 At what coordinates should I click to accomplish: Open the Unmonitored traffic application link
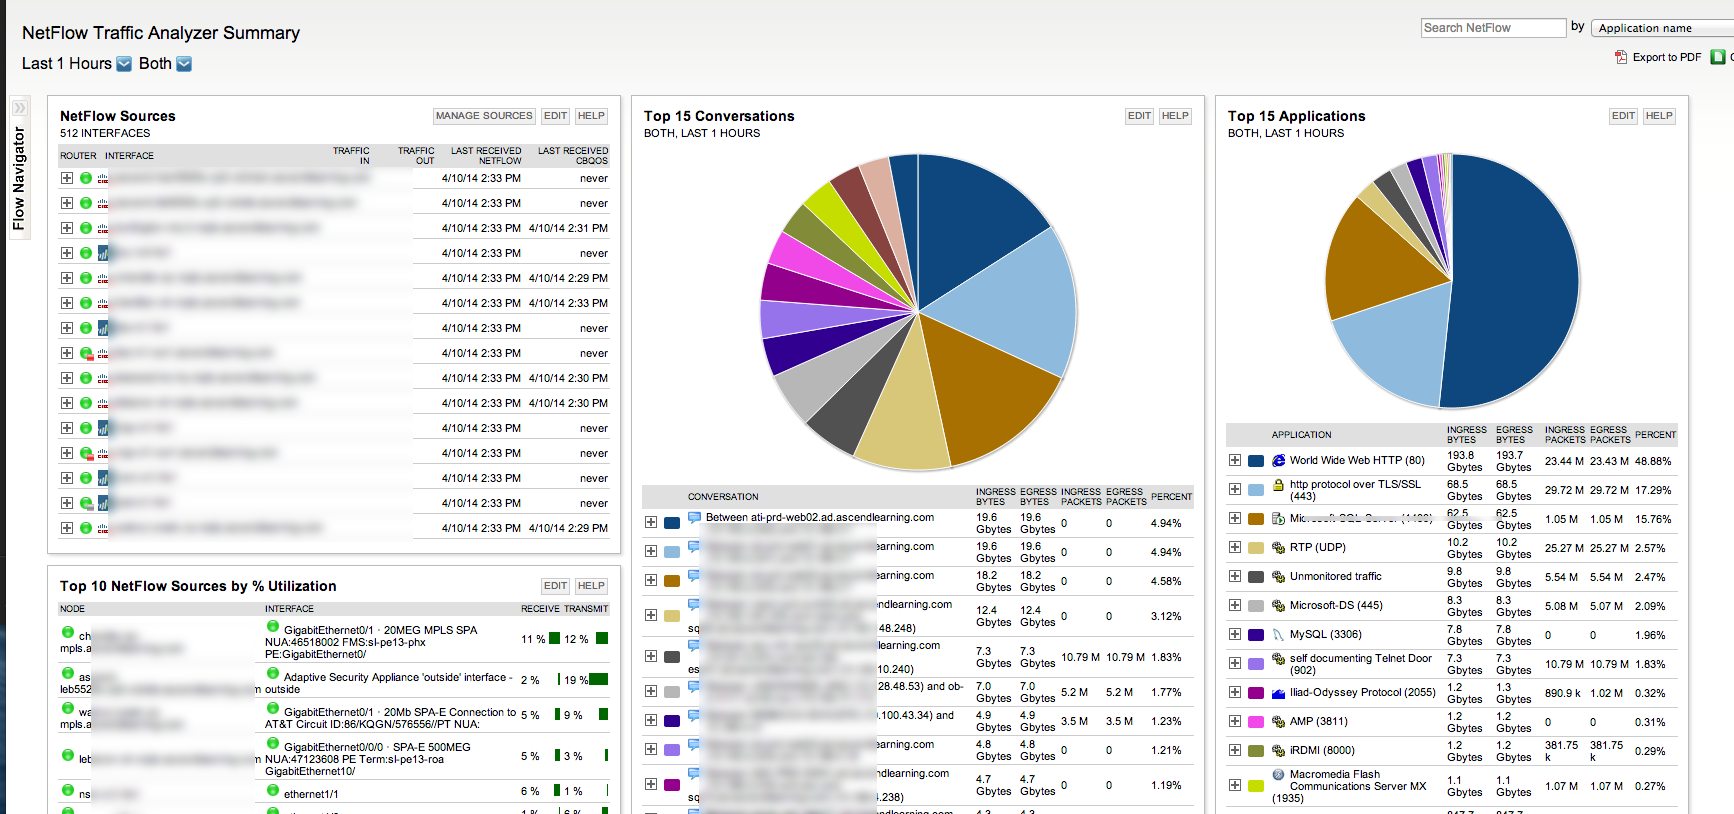click(x=1335, y=577)
